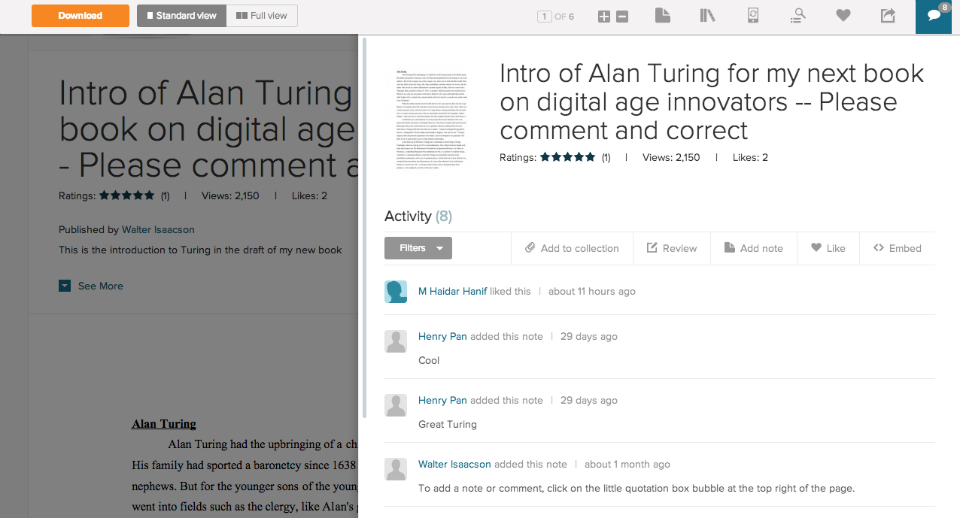Click the Review button
960x518 pixels.
(x=672, y=248)
